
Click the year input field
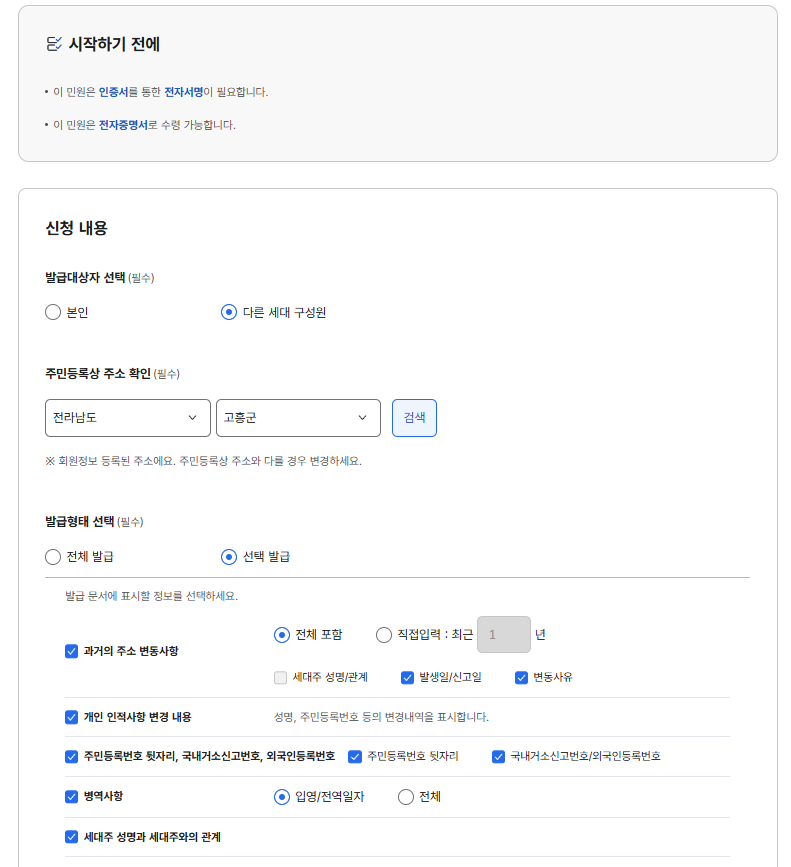tap(503, 635)
